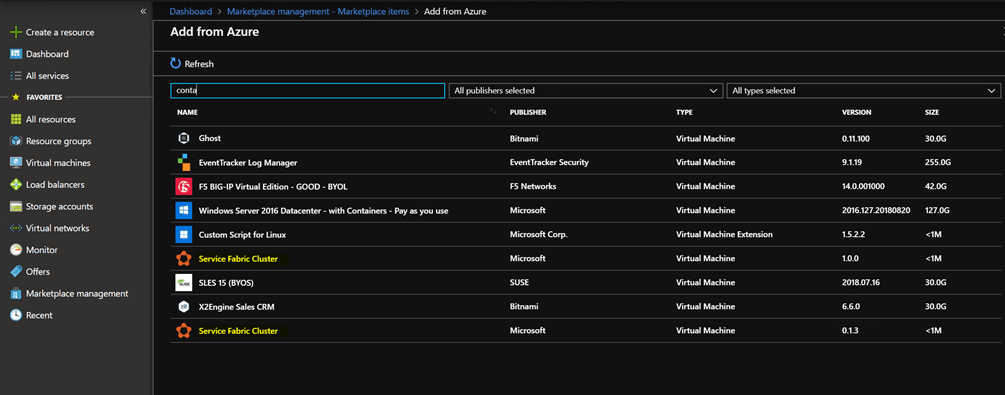Click the SLES 15 SUSE logo icon

[x=183, y=283]
